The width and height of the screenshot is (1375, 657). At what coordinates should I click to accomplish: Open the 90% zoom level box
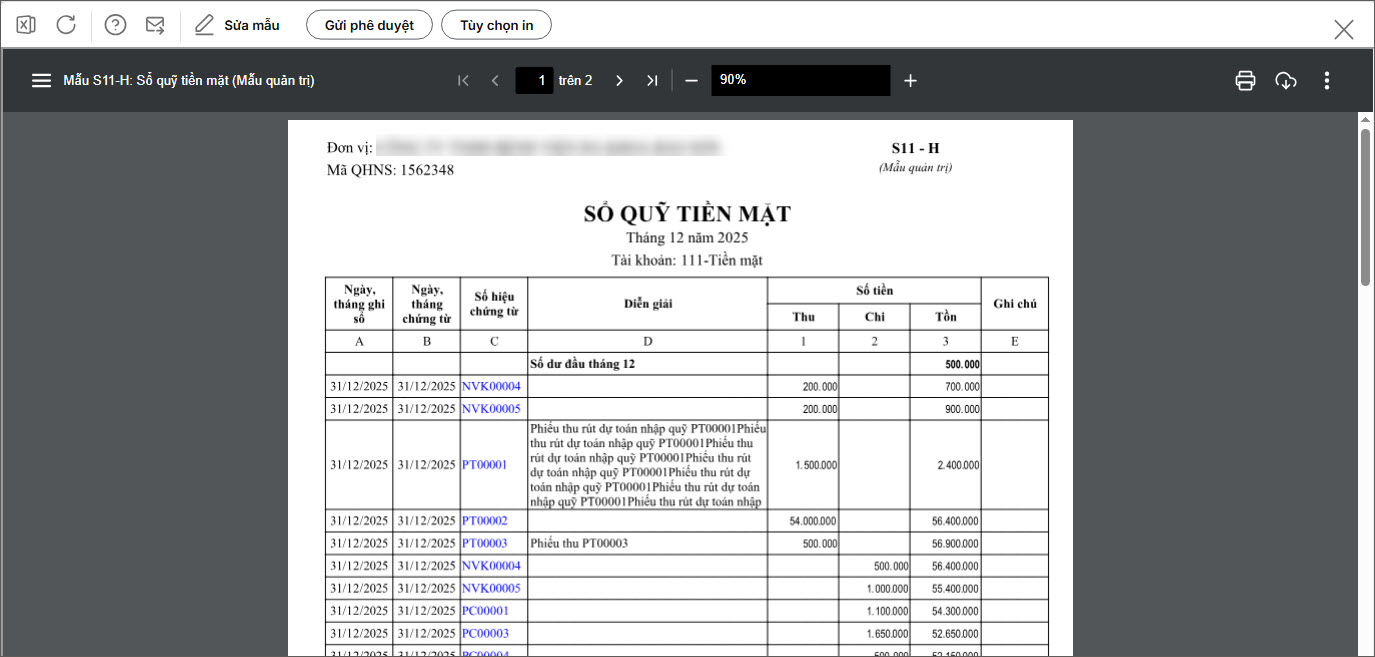pyautogui.click(x=800, y=81)
